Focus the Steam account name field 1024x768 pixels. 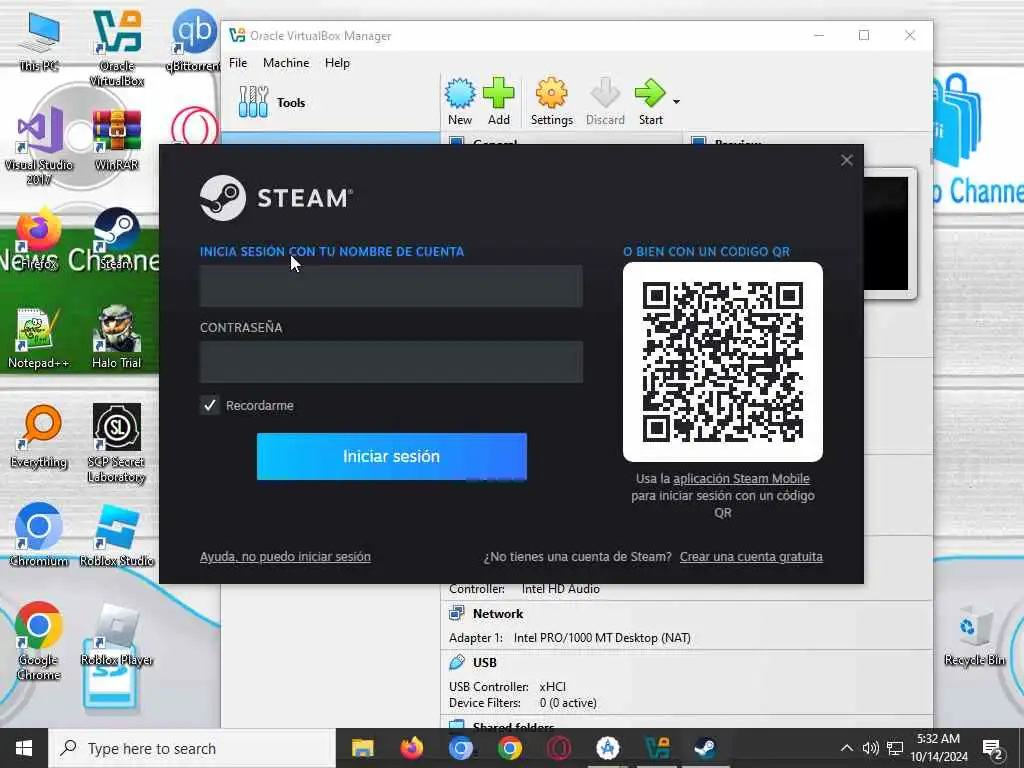coord(391,286)
